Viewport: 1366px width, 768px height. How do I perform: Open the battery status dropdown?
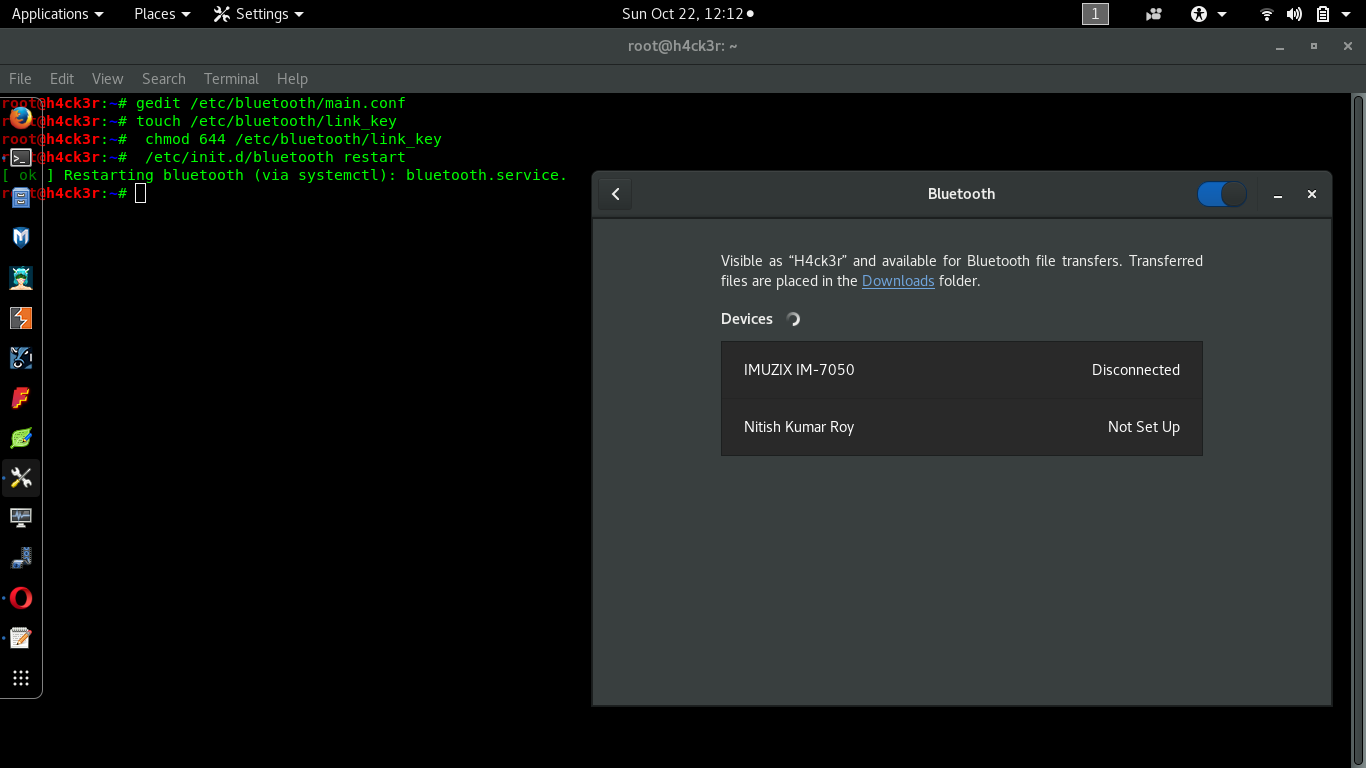click(x=1322, y=14)
